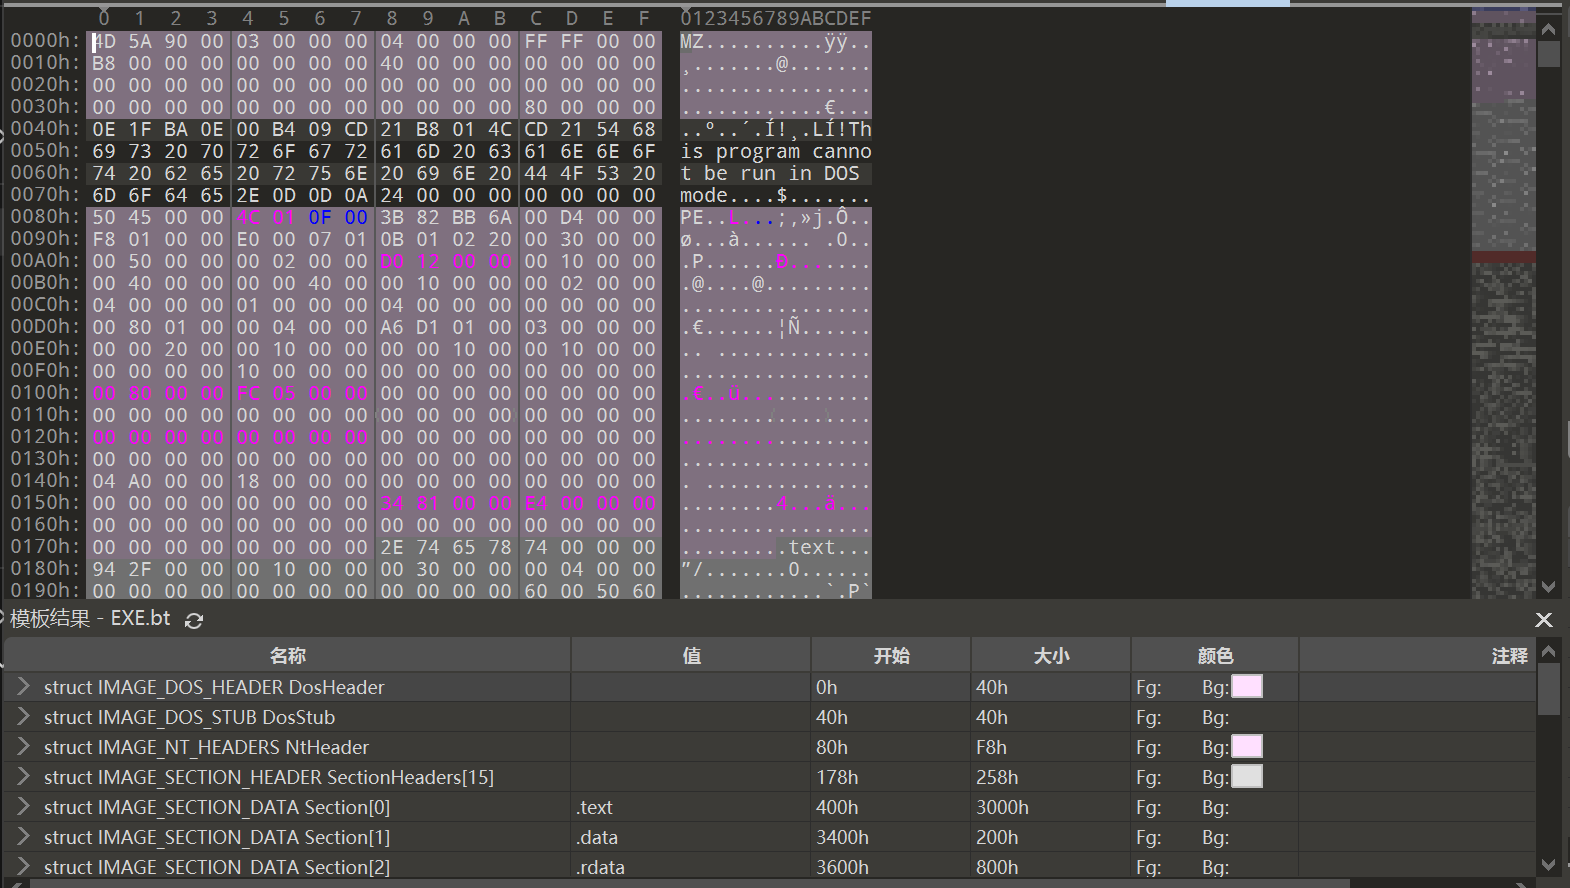Screen dimensions: 1570x888
Task: Select the IMAGE_SECTION_DATA Section[0] row name
Action: 217,807
